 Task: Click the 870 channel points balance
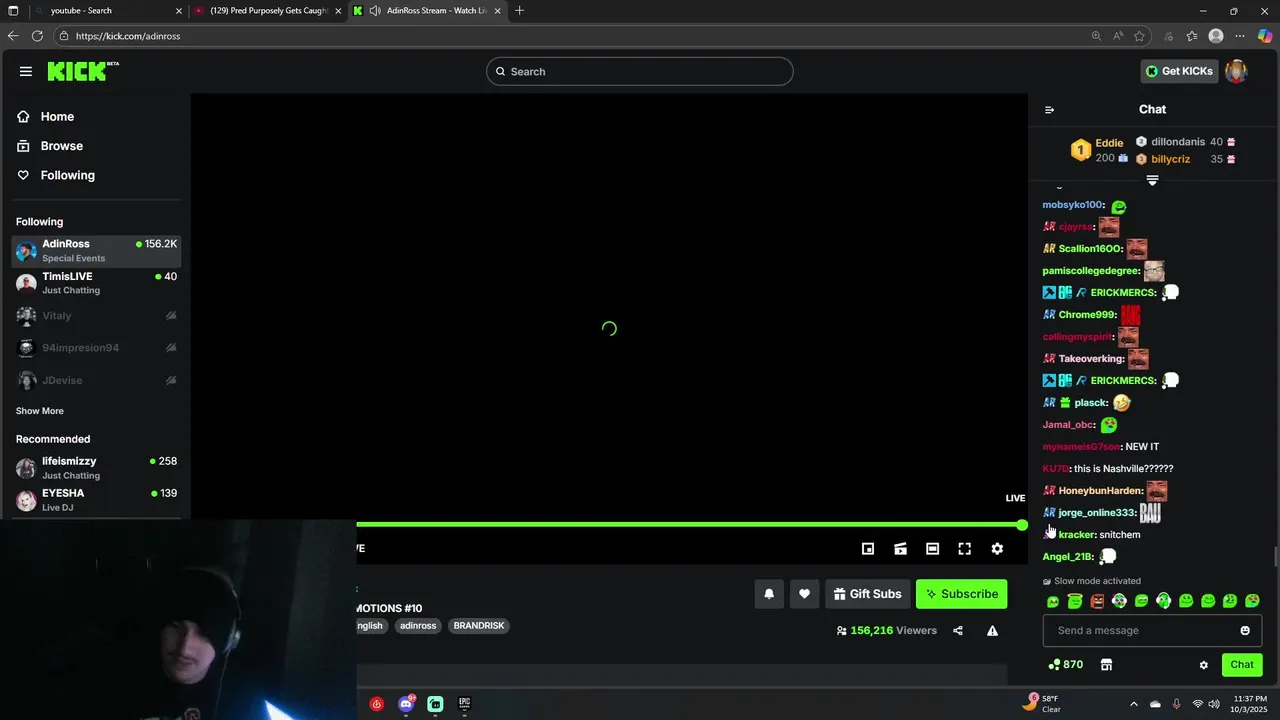coord(1065,665)
